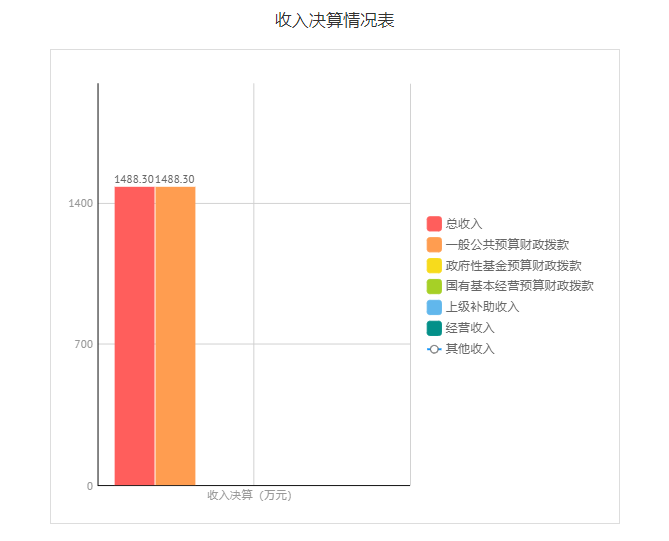The width and height of the screenshot is (669, 541).
Task: Click the orange 一般公共预算财政拨款 legend swatch
Action: click(434, 245)
